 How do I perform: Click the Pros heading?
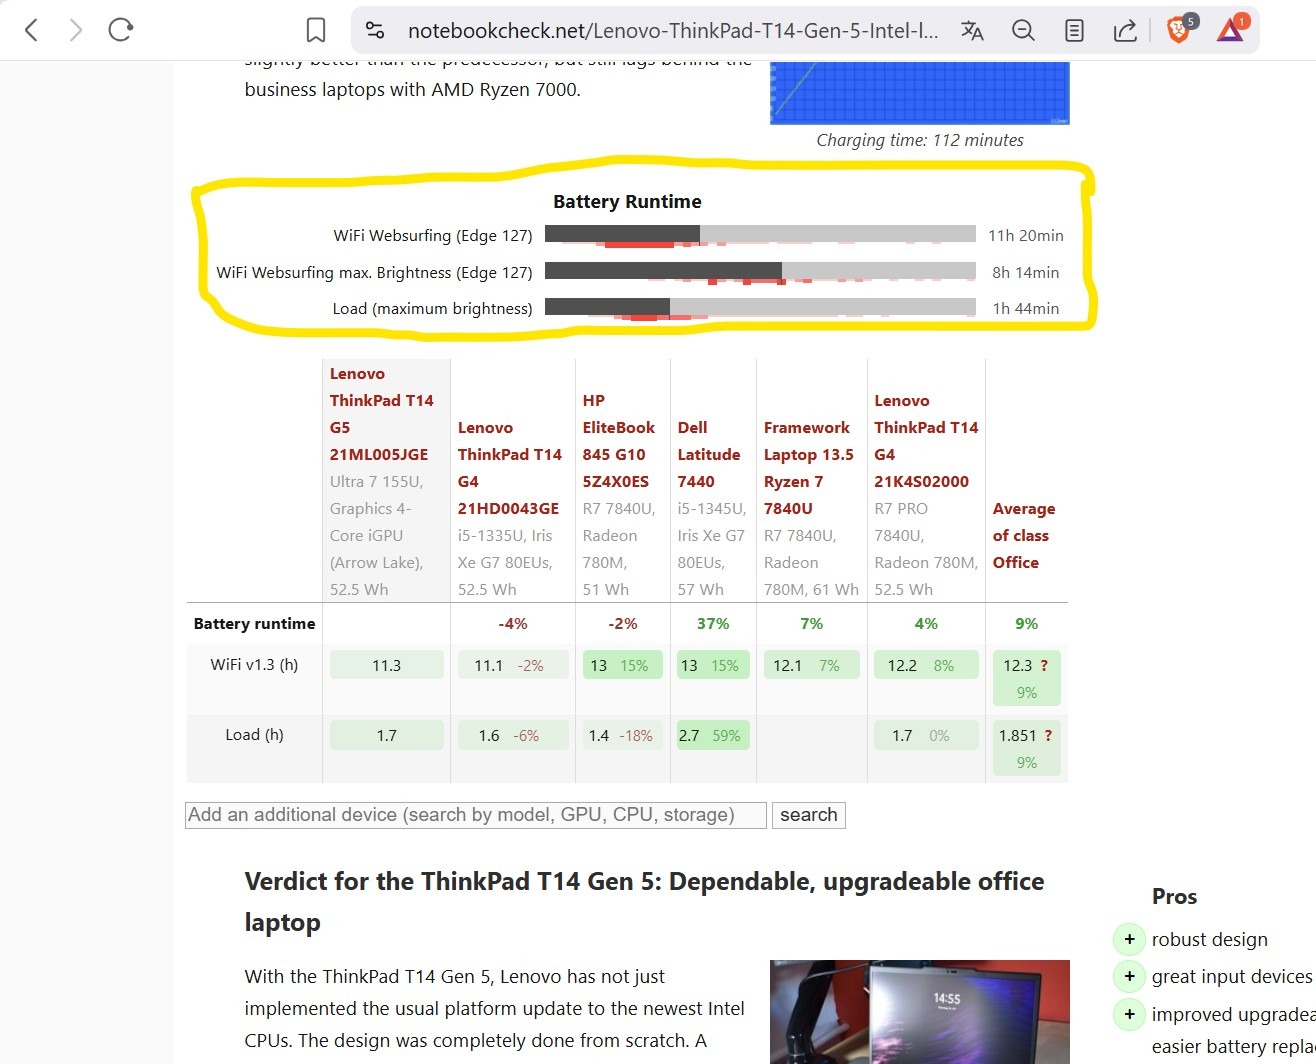click(x=1174, y=896)
